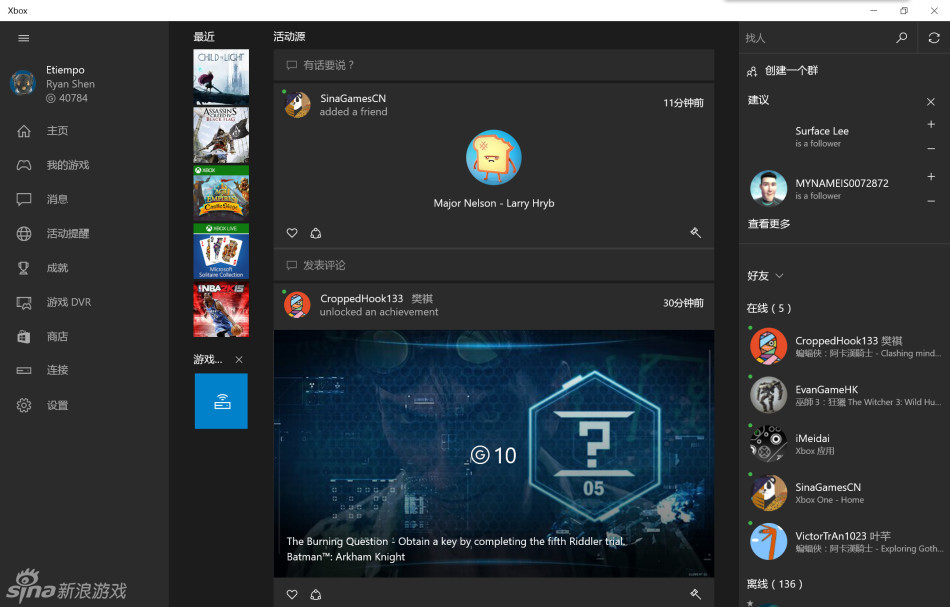The height and width of the screenshot is (607, 950).
Task: Click 查看更多 to see more suggestions
Action: 769,224
